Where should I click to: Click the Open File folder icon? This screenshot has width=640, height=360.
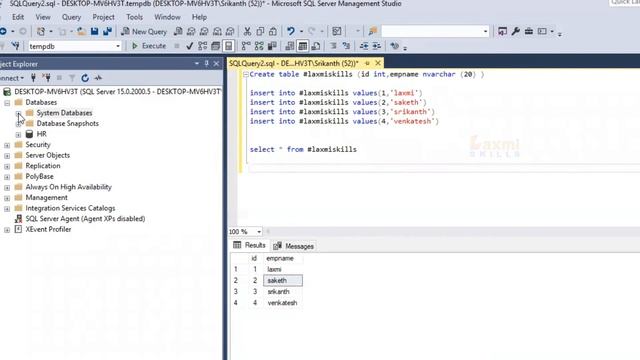pos(81,31)
